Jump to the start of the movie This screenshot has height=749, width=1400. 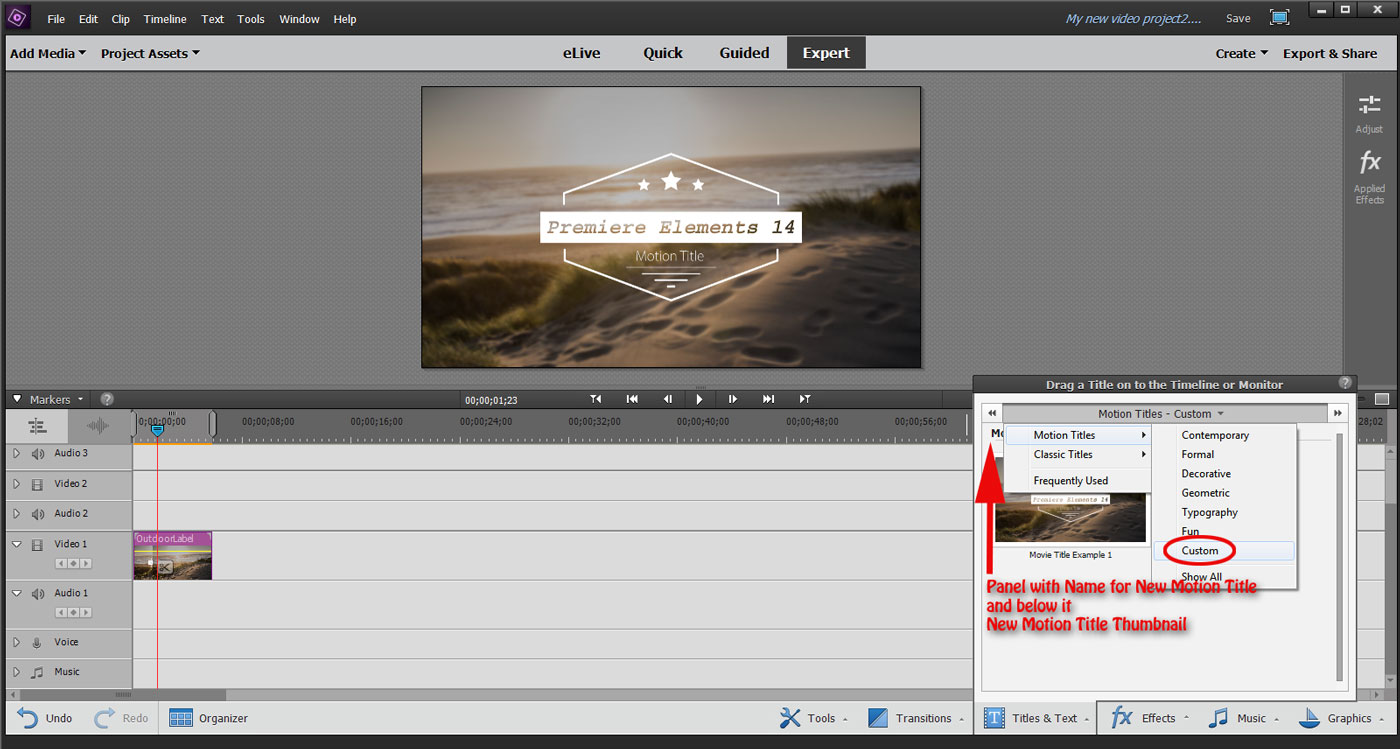[x=632, y=399]
